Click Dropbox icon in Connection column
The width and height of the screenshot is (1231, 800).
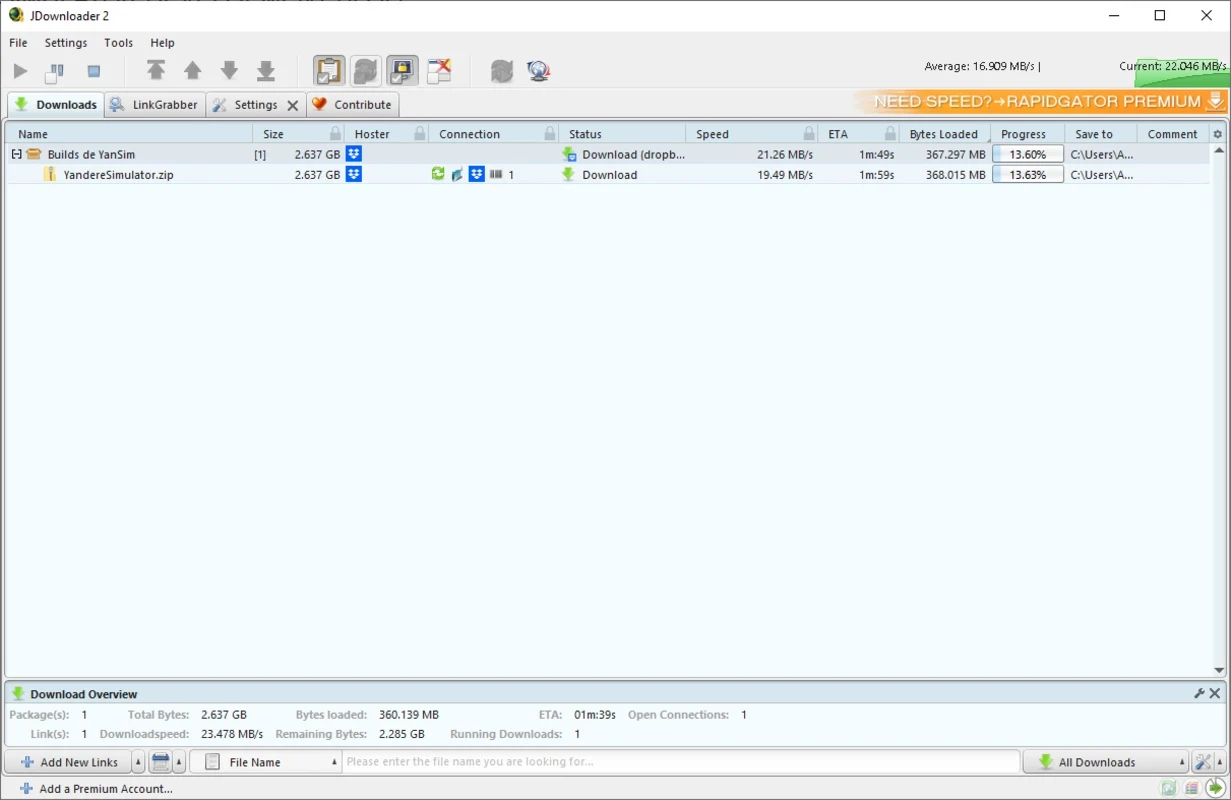[x=477, y=174]
